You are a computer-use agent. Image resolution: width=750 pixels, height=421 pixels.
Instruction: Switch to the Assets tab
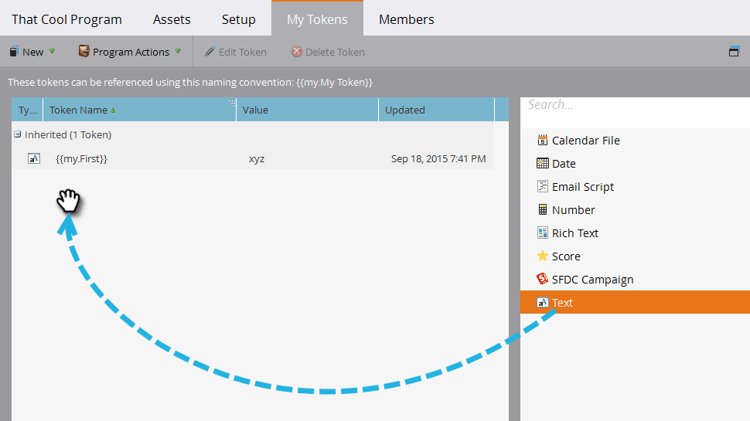pos(172,20)
